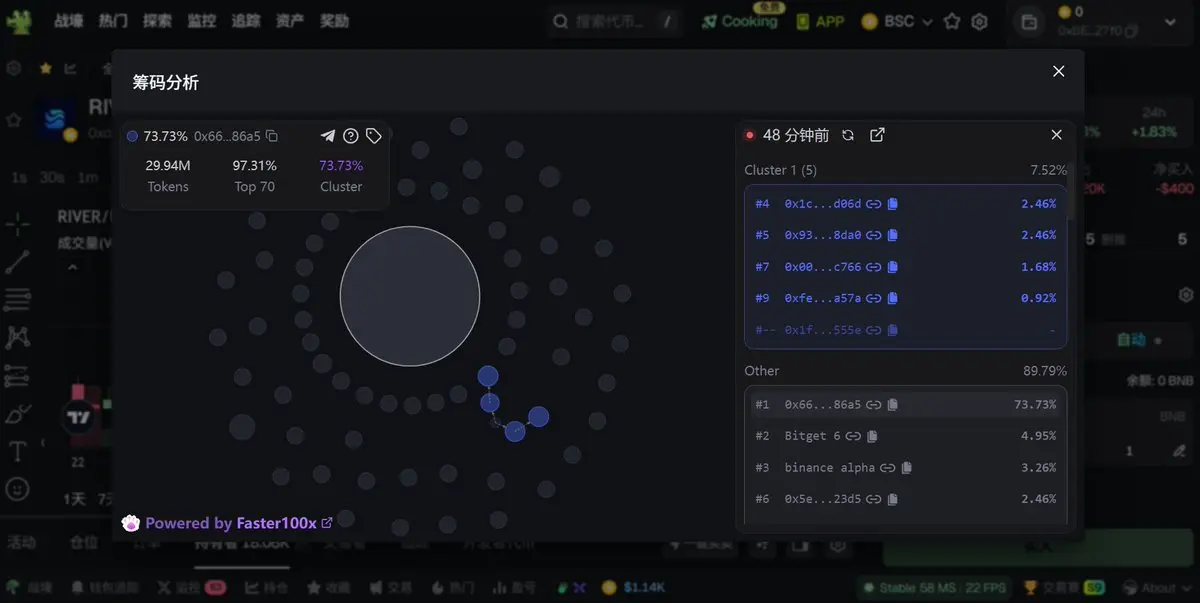The width and height of the screenshot is (1200, 603).
Task: Expand the BSC chain dropdown
Action: pos(897,21)
